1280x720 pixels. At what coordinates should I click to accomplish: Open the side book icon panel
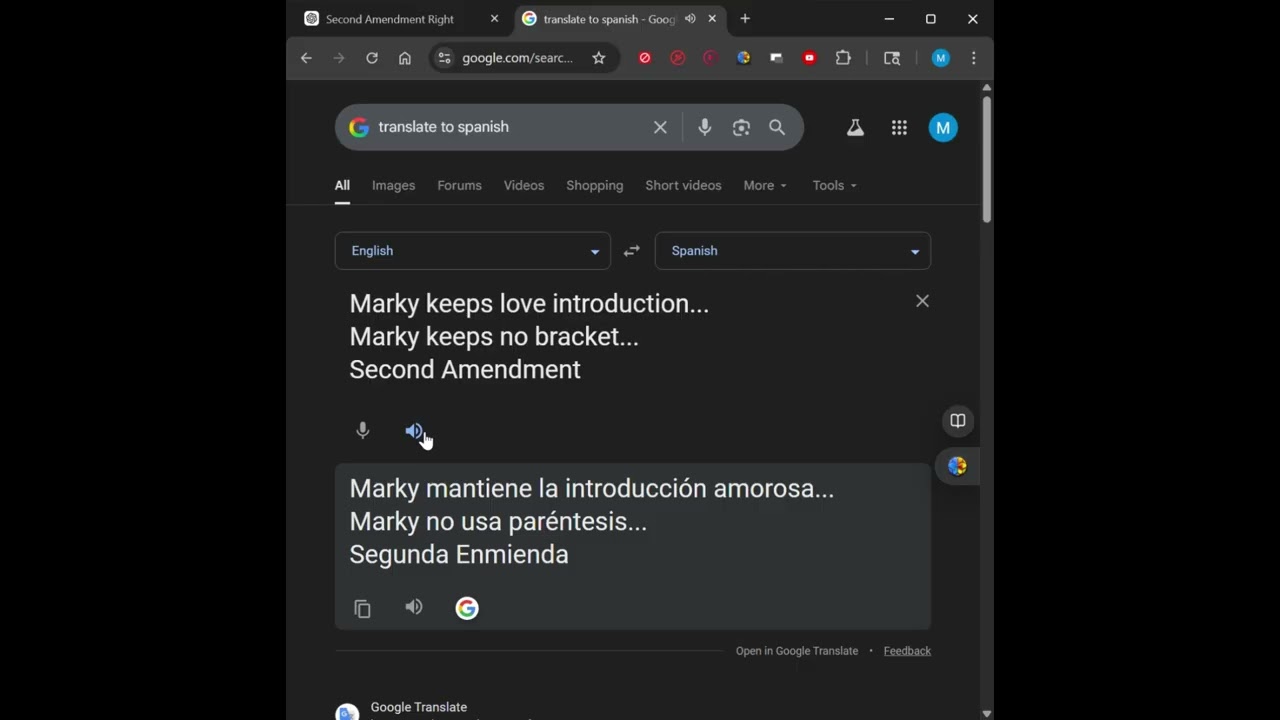[957, 421]
